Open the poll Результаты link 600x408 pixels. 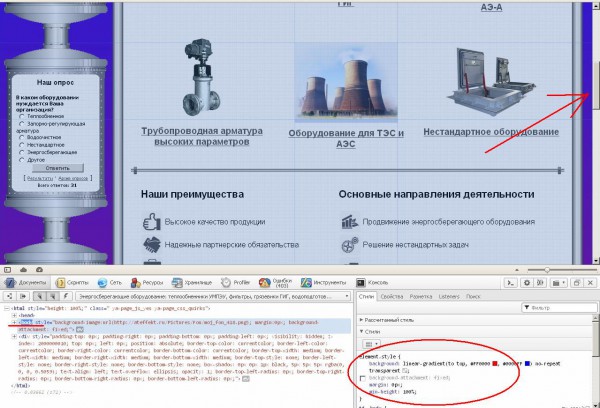tap(40, 178)
